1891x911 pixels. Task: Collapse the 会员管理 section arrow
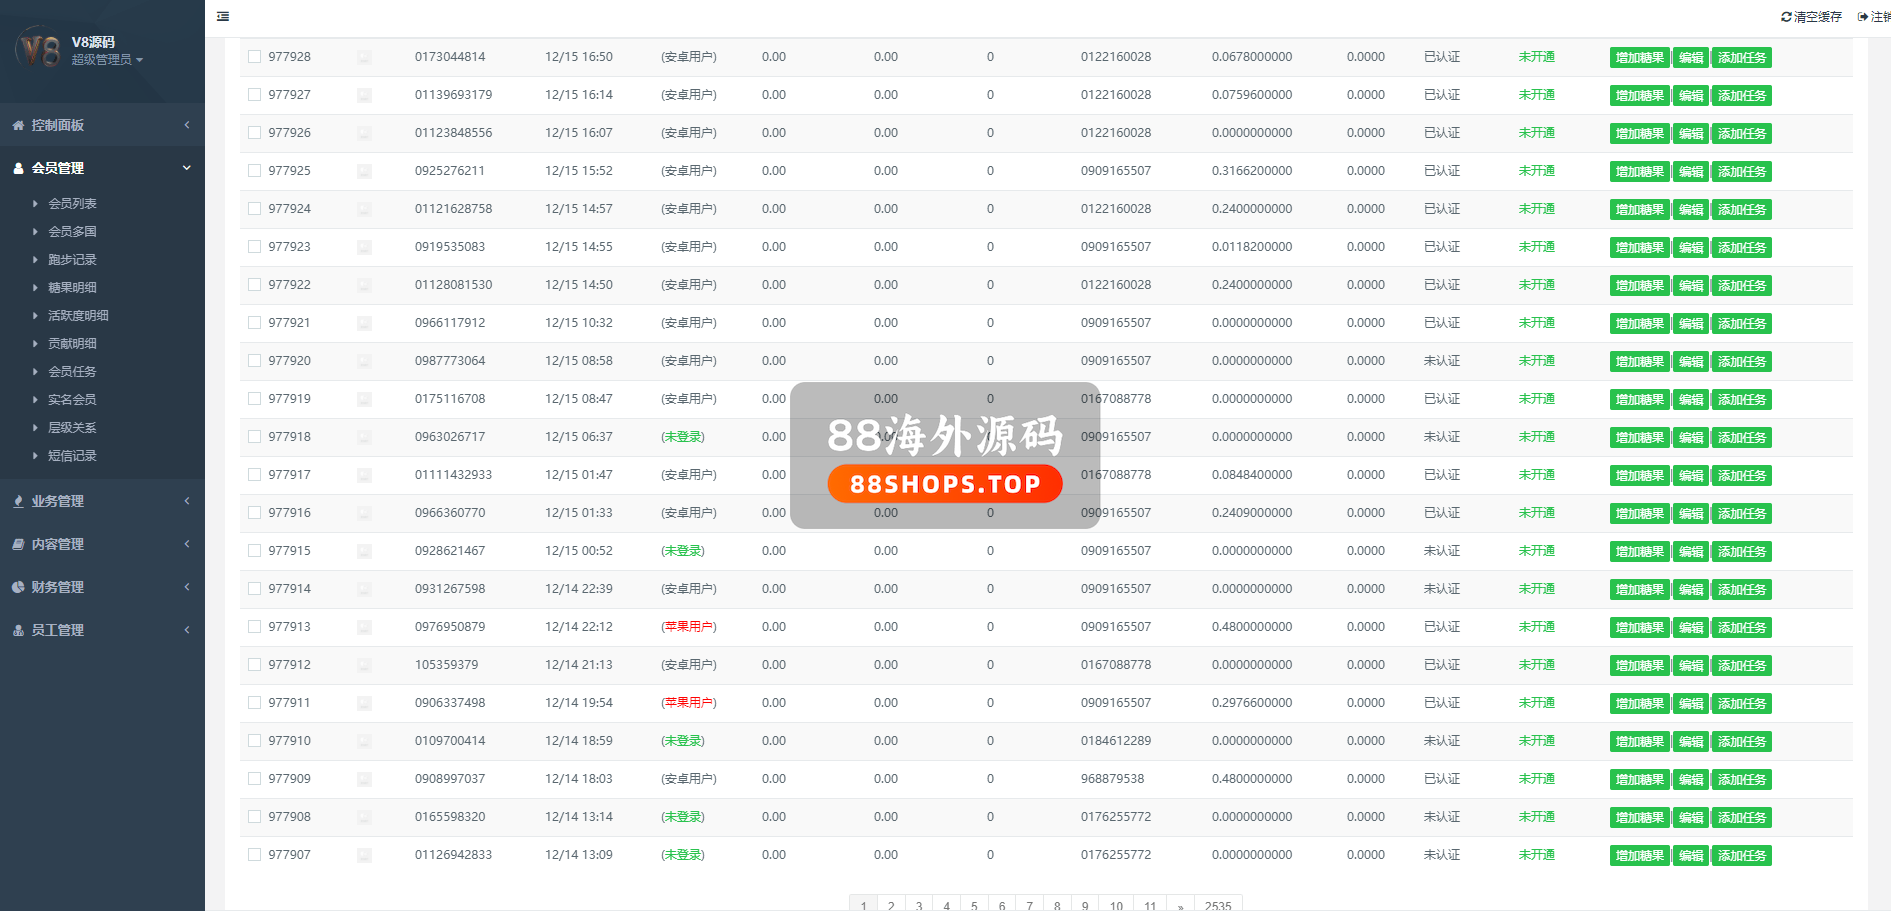(187, 168)
